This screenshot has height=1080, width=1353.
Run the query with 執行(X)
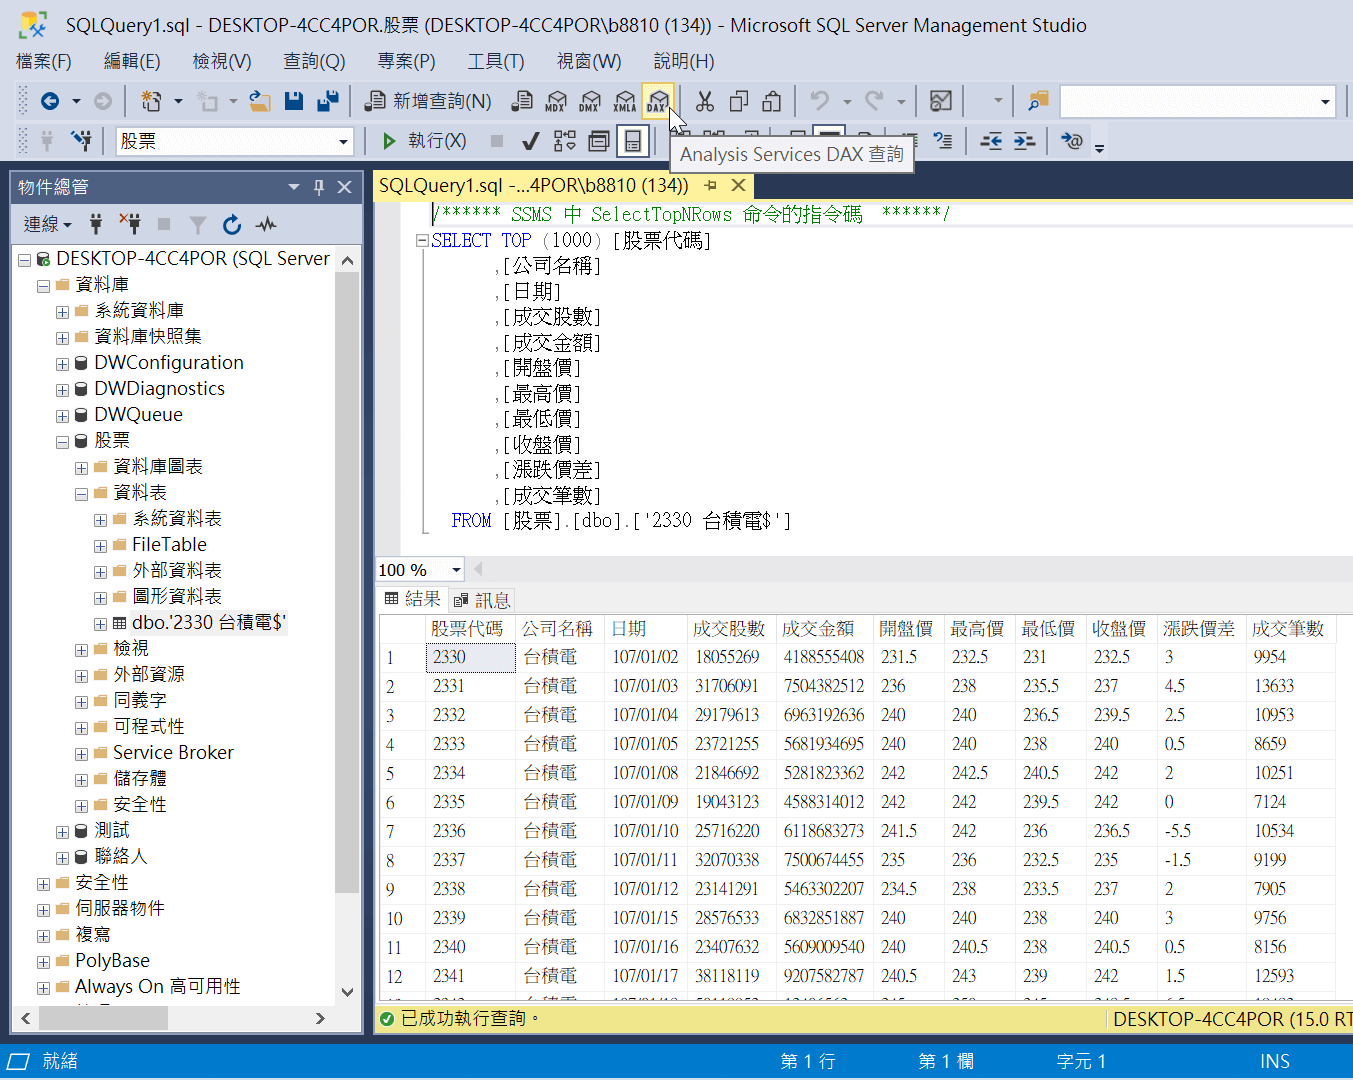425,141
